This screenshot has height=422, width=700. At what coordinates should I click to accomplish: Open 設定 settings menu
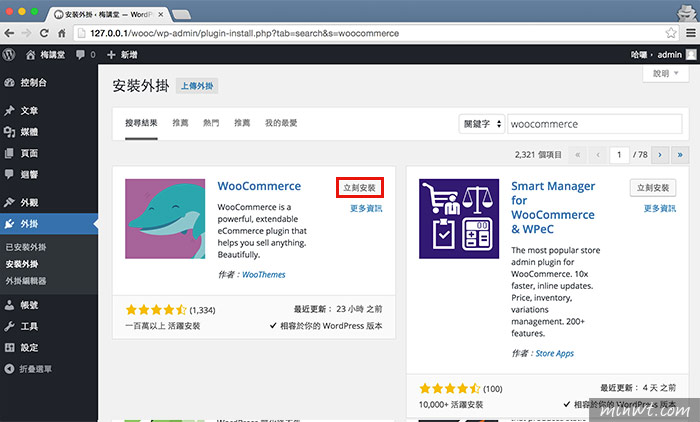pos(49,347)
